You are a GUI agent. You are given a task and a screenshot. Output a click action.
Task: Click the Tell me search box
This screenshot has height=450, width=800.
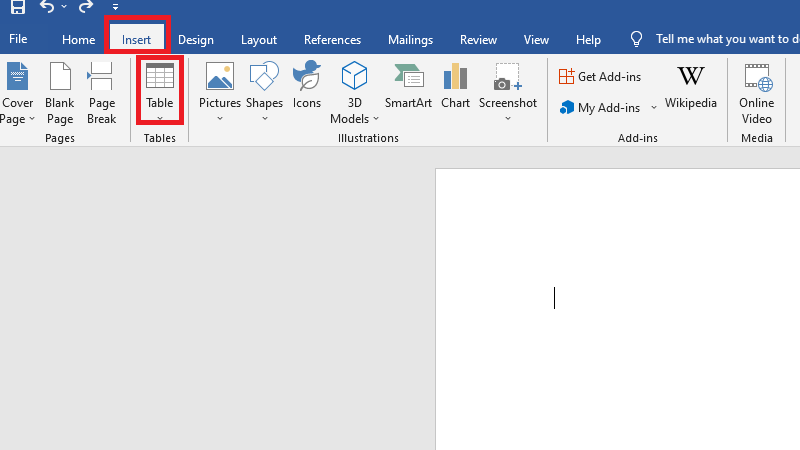click(725, 40)
